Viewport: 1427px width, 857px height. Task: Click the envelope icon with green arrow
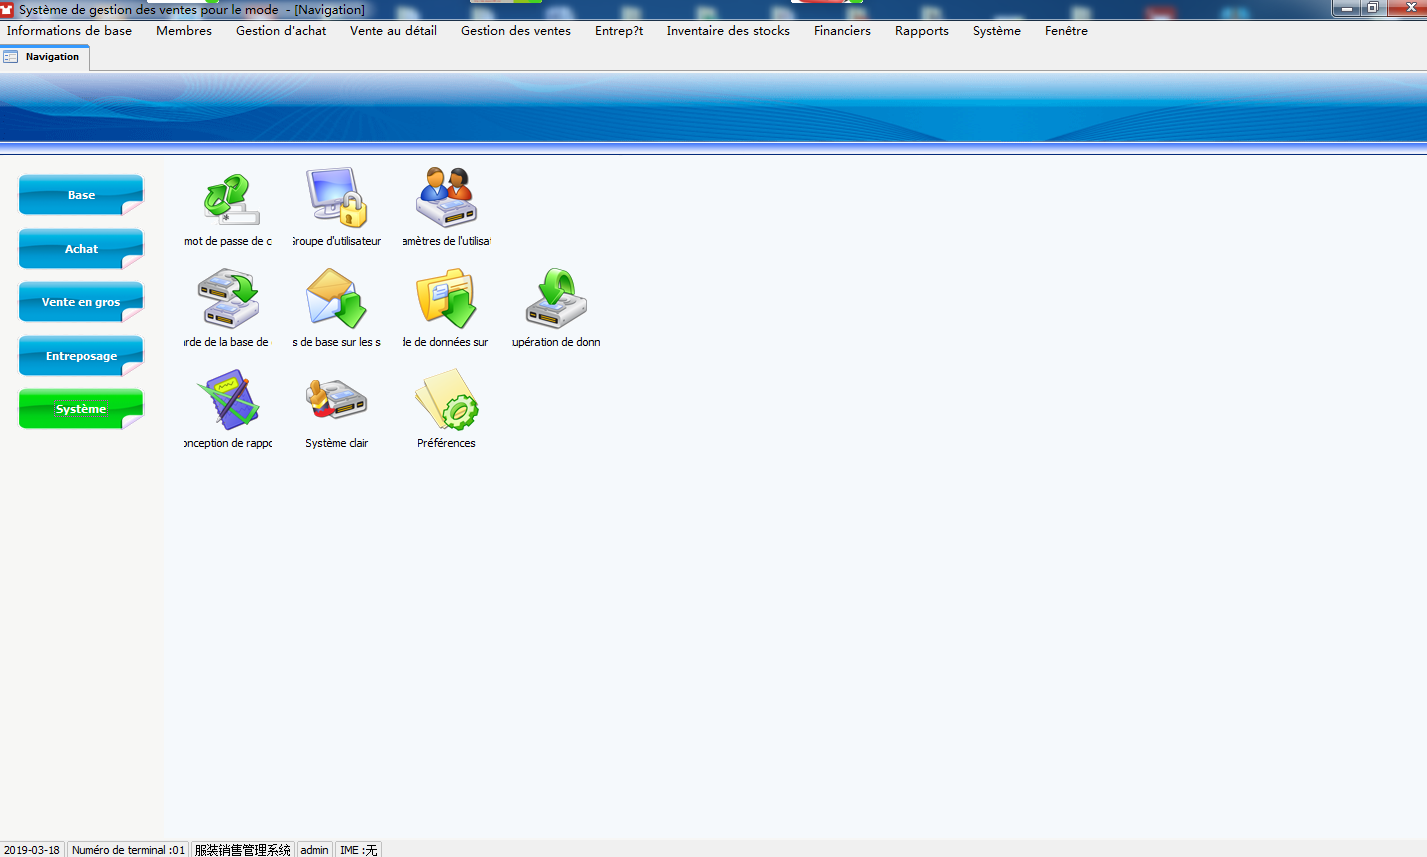coord(337,299)
